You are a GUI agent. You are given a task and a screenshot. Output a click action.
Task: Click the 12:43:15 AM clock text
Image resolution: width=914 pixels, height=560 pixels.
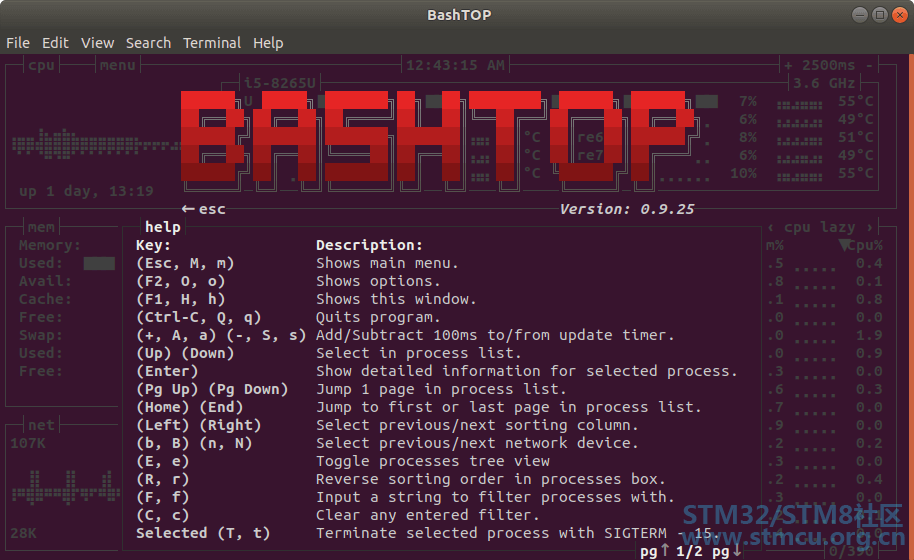pyautogui.click(x=455, y=65)
